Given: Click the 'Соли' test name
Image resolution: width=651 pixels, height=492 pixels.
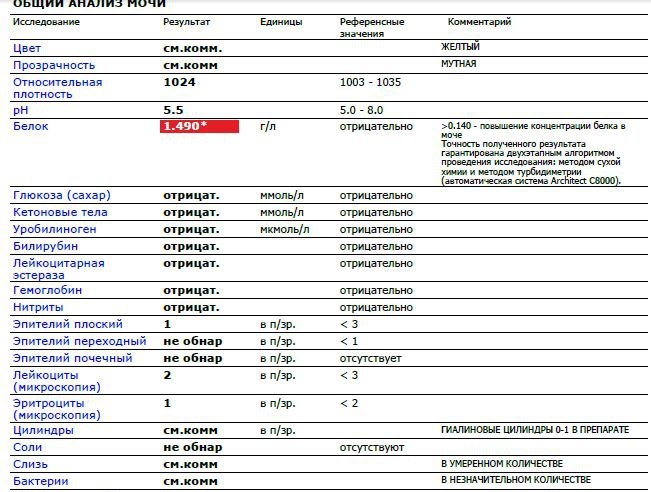Looking at the screenshot, I should click(27, 447).
